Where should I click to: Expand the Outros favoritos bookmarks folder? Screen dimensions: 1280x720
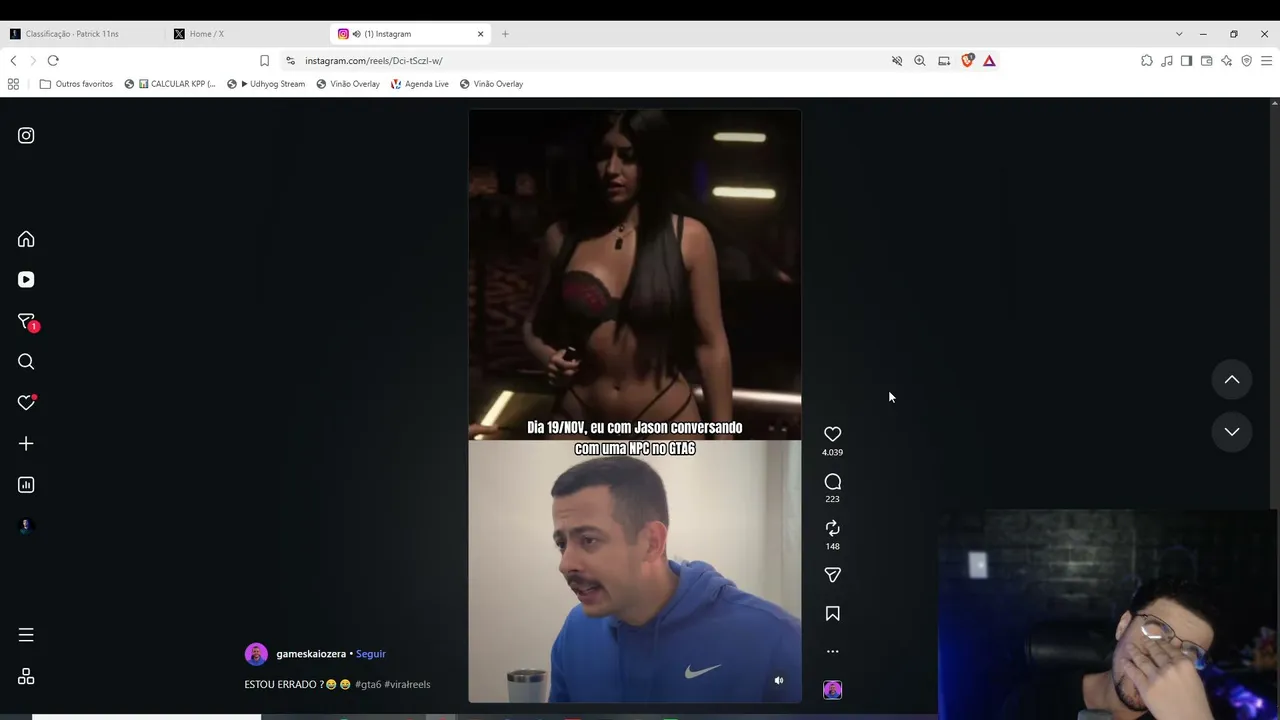(x=76, y=84)
